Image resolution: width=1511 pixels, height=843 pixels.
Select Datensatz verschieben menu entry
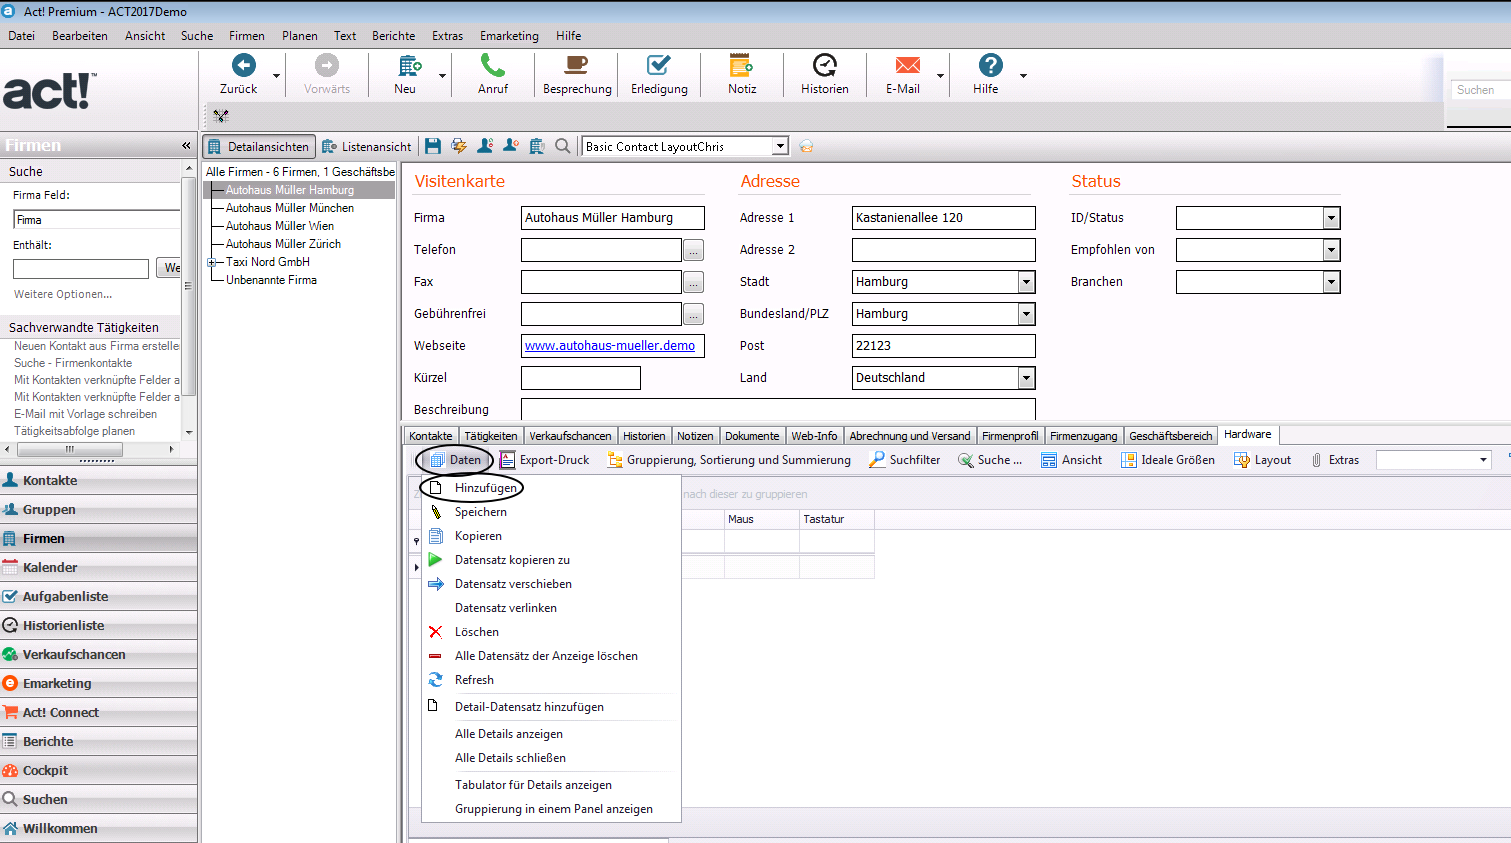(513, 584)
